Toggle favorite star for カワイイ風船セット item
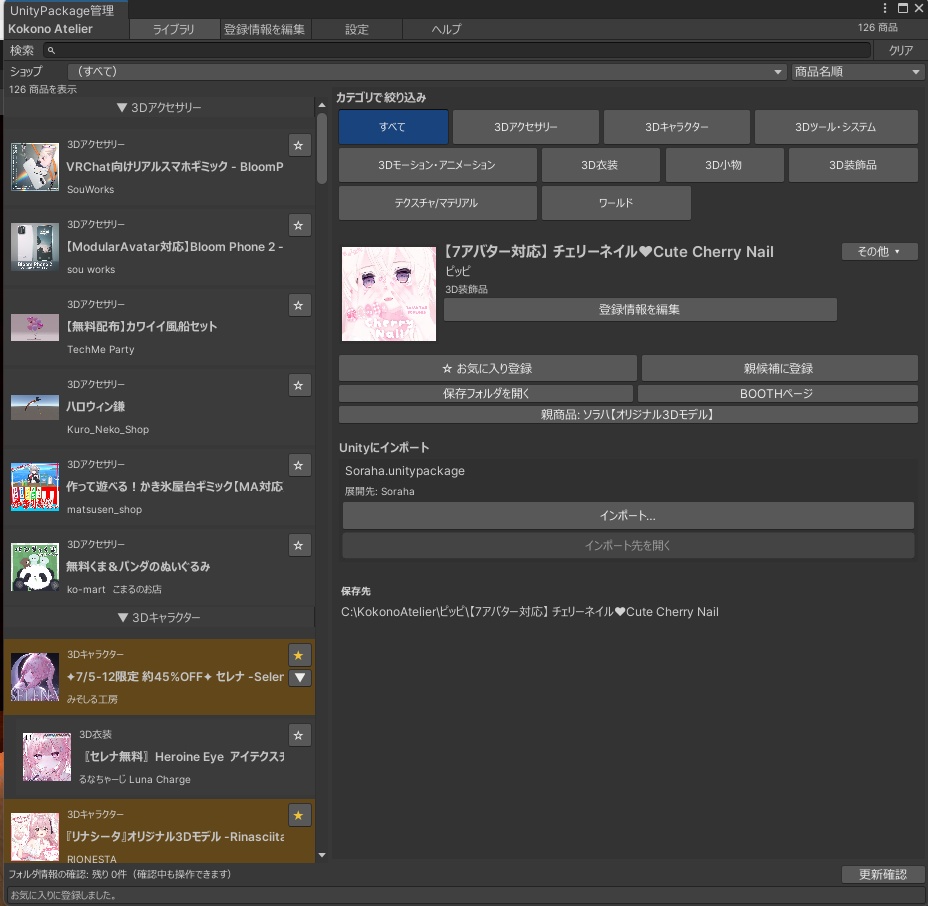 pyautogui.click(x=299, y=305)
